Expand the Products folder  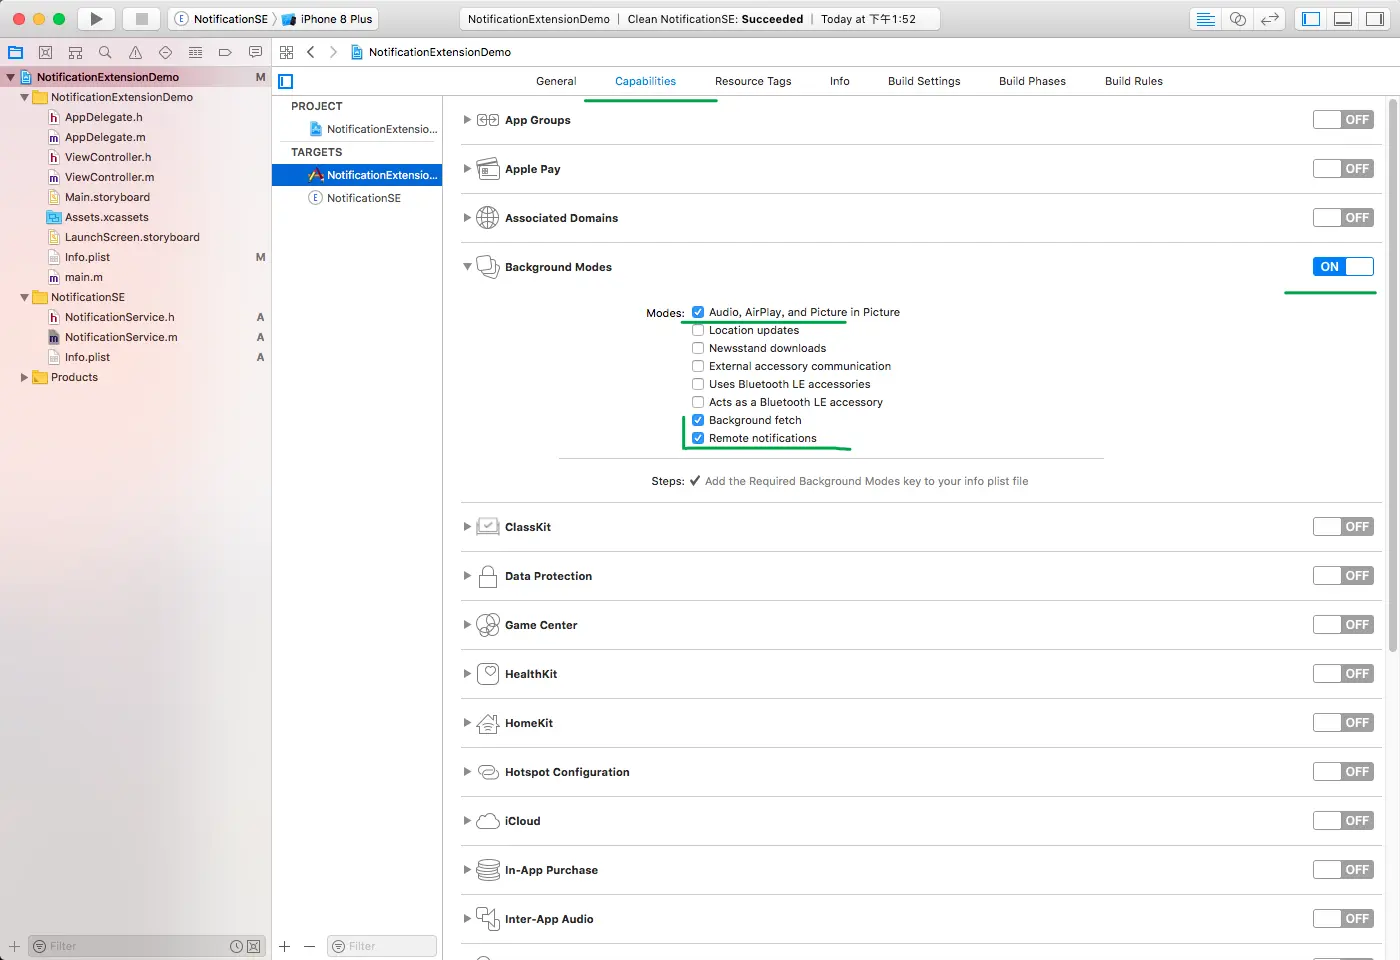point(24,377)
